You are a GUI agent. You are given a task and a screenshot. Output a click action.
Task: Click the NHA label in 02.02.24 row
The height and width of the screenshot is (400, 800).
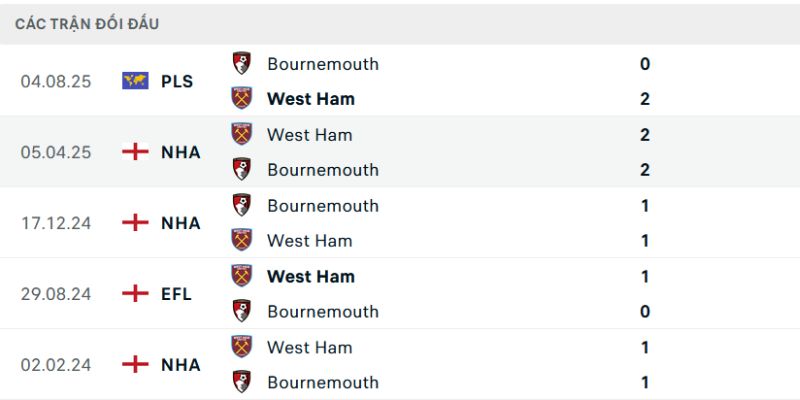pos(180,365)
